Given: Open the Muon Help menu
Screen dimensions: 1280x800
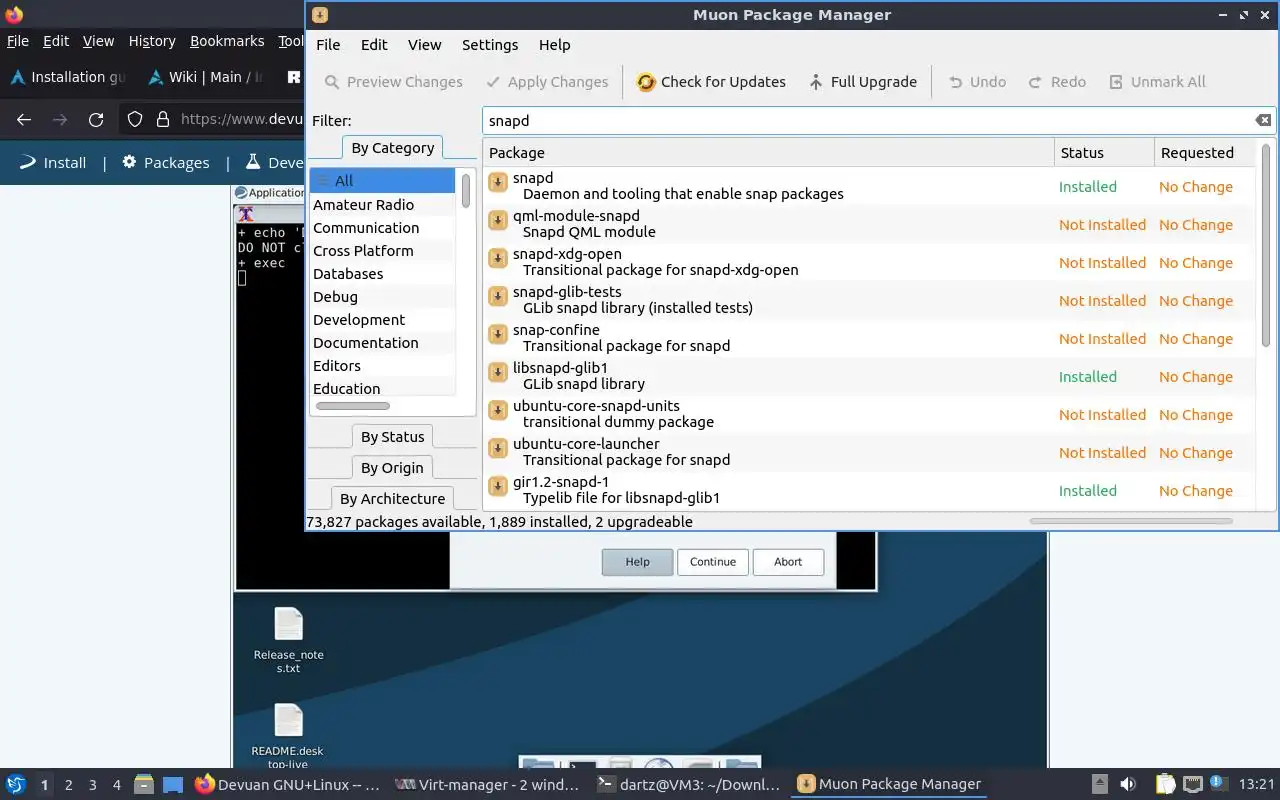Looking at the screenshot, I should coord(554,45).
